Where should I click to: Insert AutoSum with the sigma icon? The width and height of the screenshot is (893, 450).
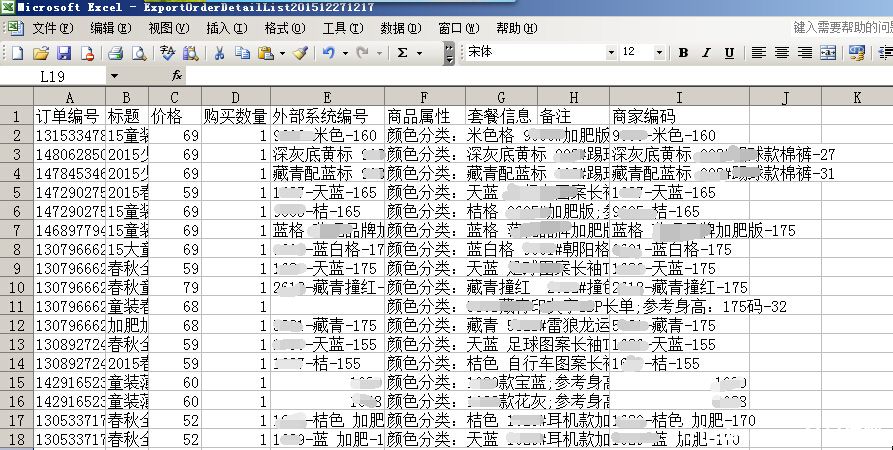tap(403, 53)
